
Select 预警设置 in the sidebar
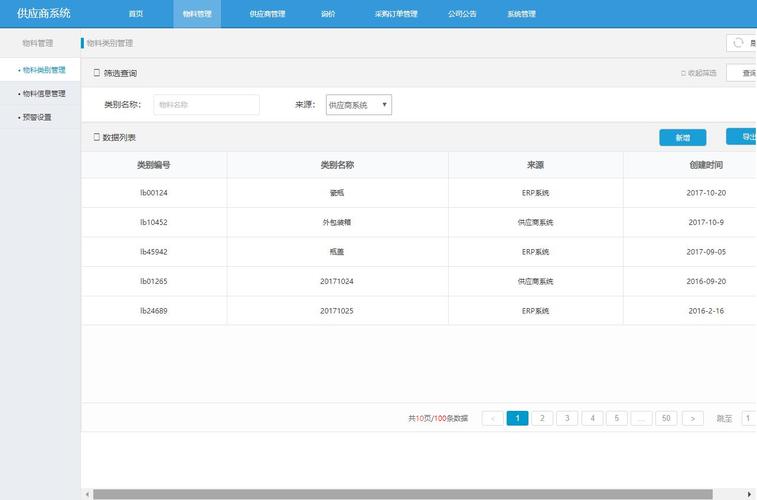pyautogui.click(x=37, y=117)
